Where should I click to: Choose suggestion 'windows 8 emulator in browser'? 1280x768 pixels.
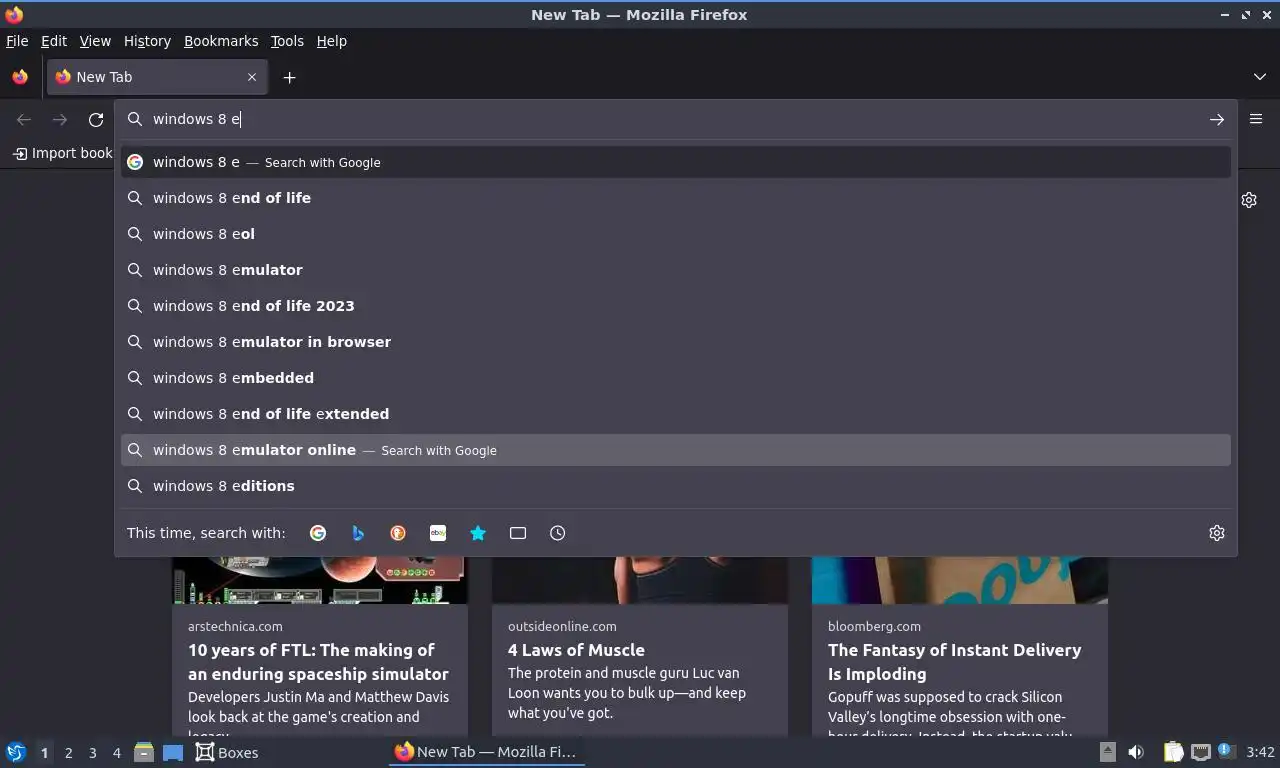click(x=676, y=342)
